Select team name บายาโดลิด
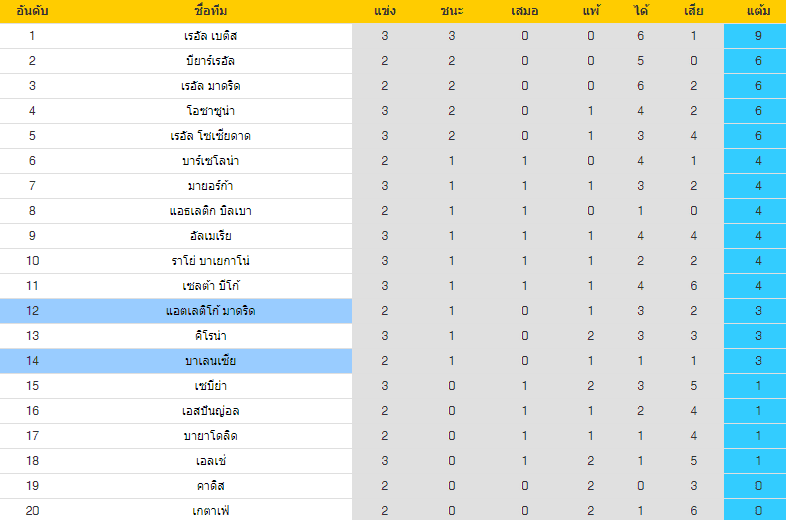This screenshot has height=520, width=786. (211, 436)
